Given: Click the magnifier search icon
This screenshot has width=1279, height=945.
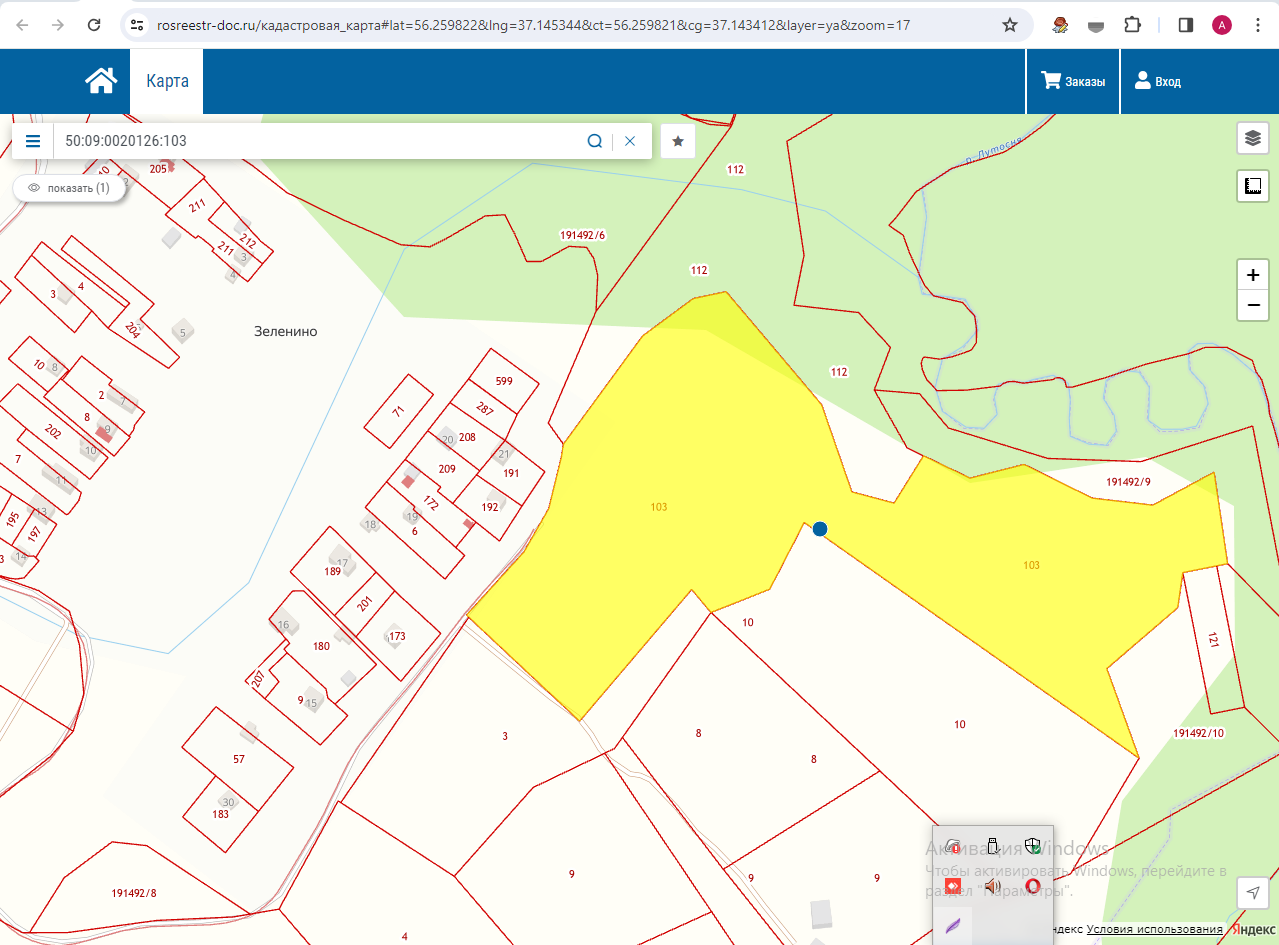Looking at the screenshot, I should pyautogui.click(x=594, y=141).
